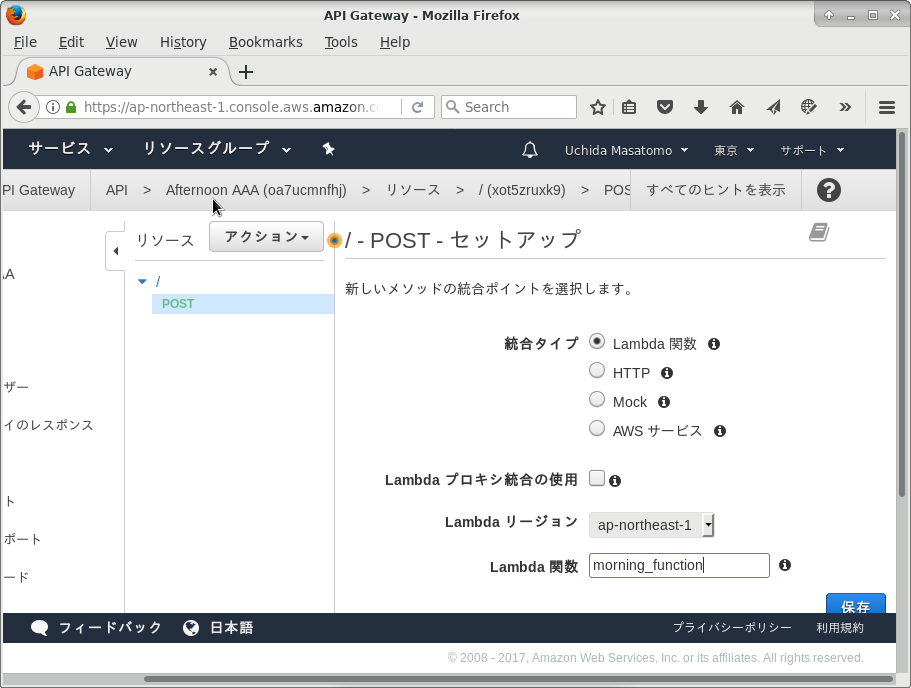911x688 pixels.
Task: Open the bookmarks list icon
Action: coord(629,107)
